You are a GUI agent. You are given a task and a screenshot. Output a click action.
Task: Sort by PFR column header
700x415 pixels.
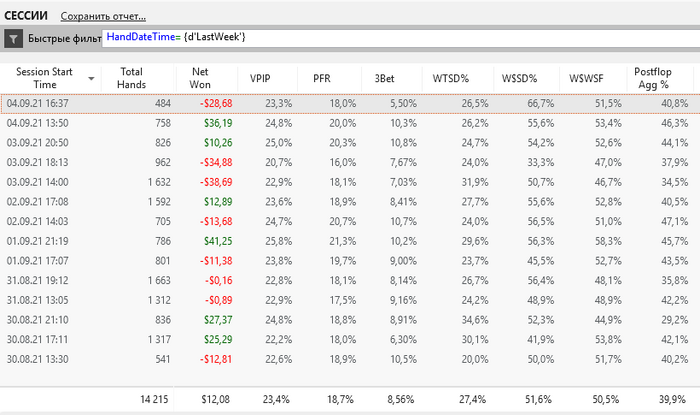click(321, 79)
